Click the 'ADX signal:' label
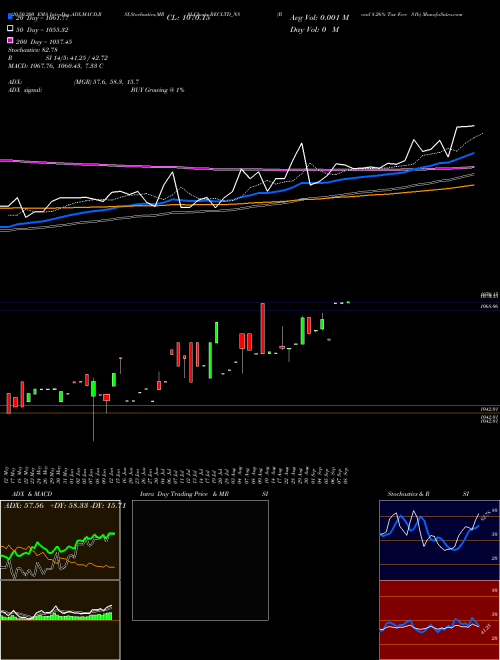500x660 pixels. [25, 90]
